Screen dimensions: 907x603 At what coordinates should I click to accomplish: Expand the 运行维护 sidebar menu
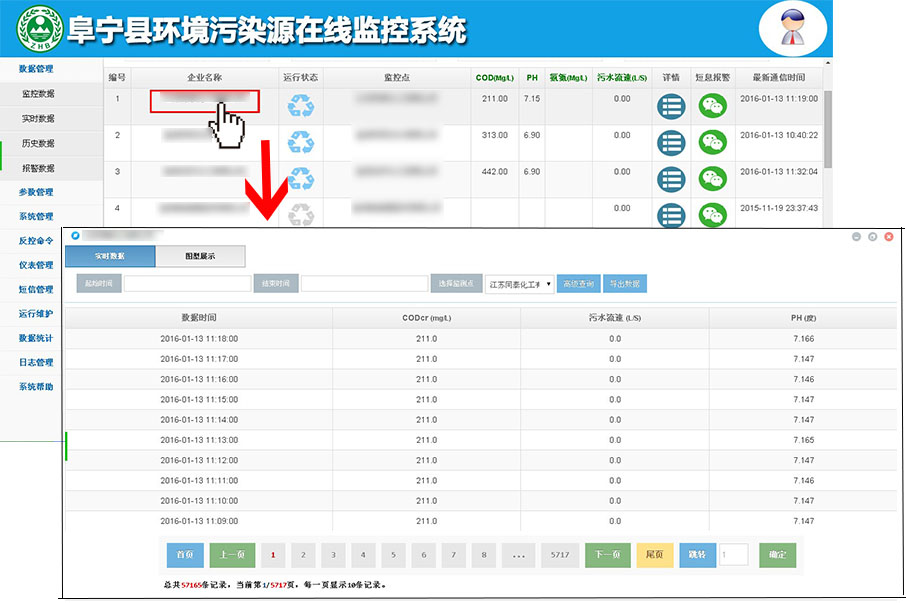point(36,314)
